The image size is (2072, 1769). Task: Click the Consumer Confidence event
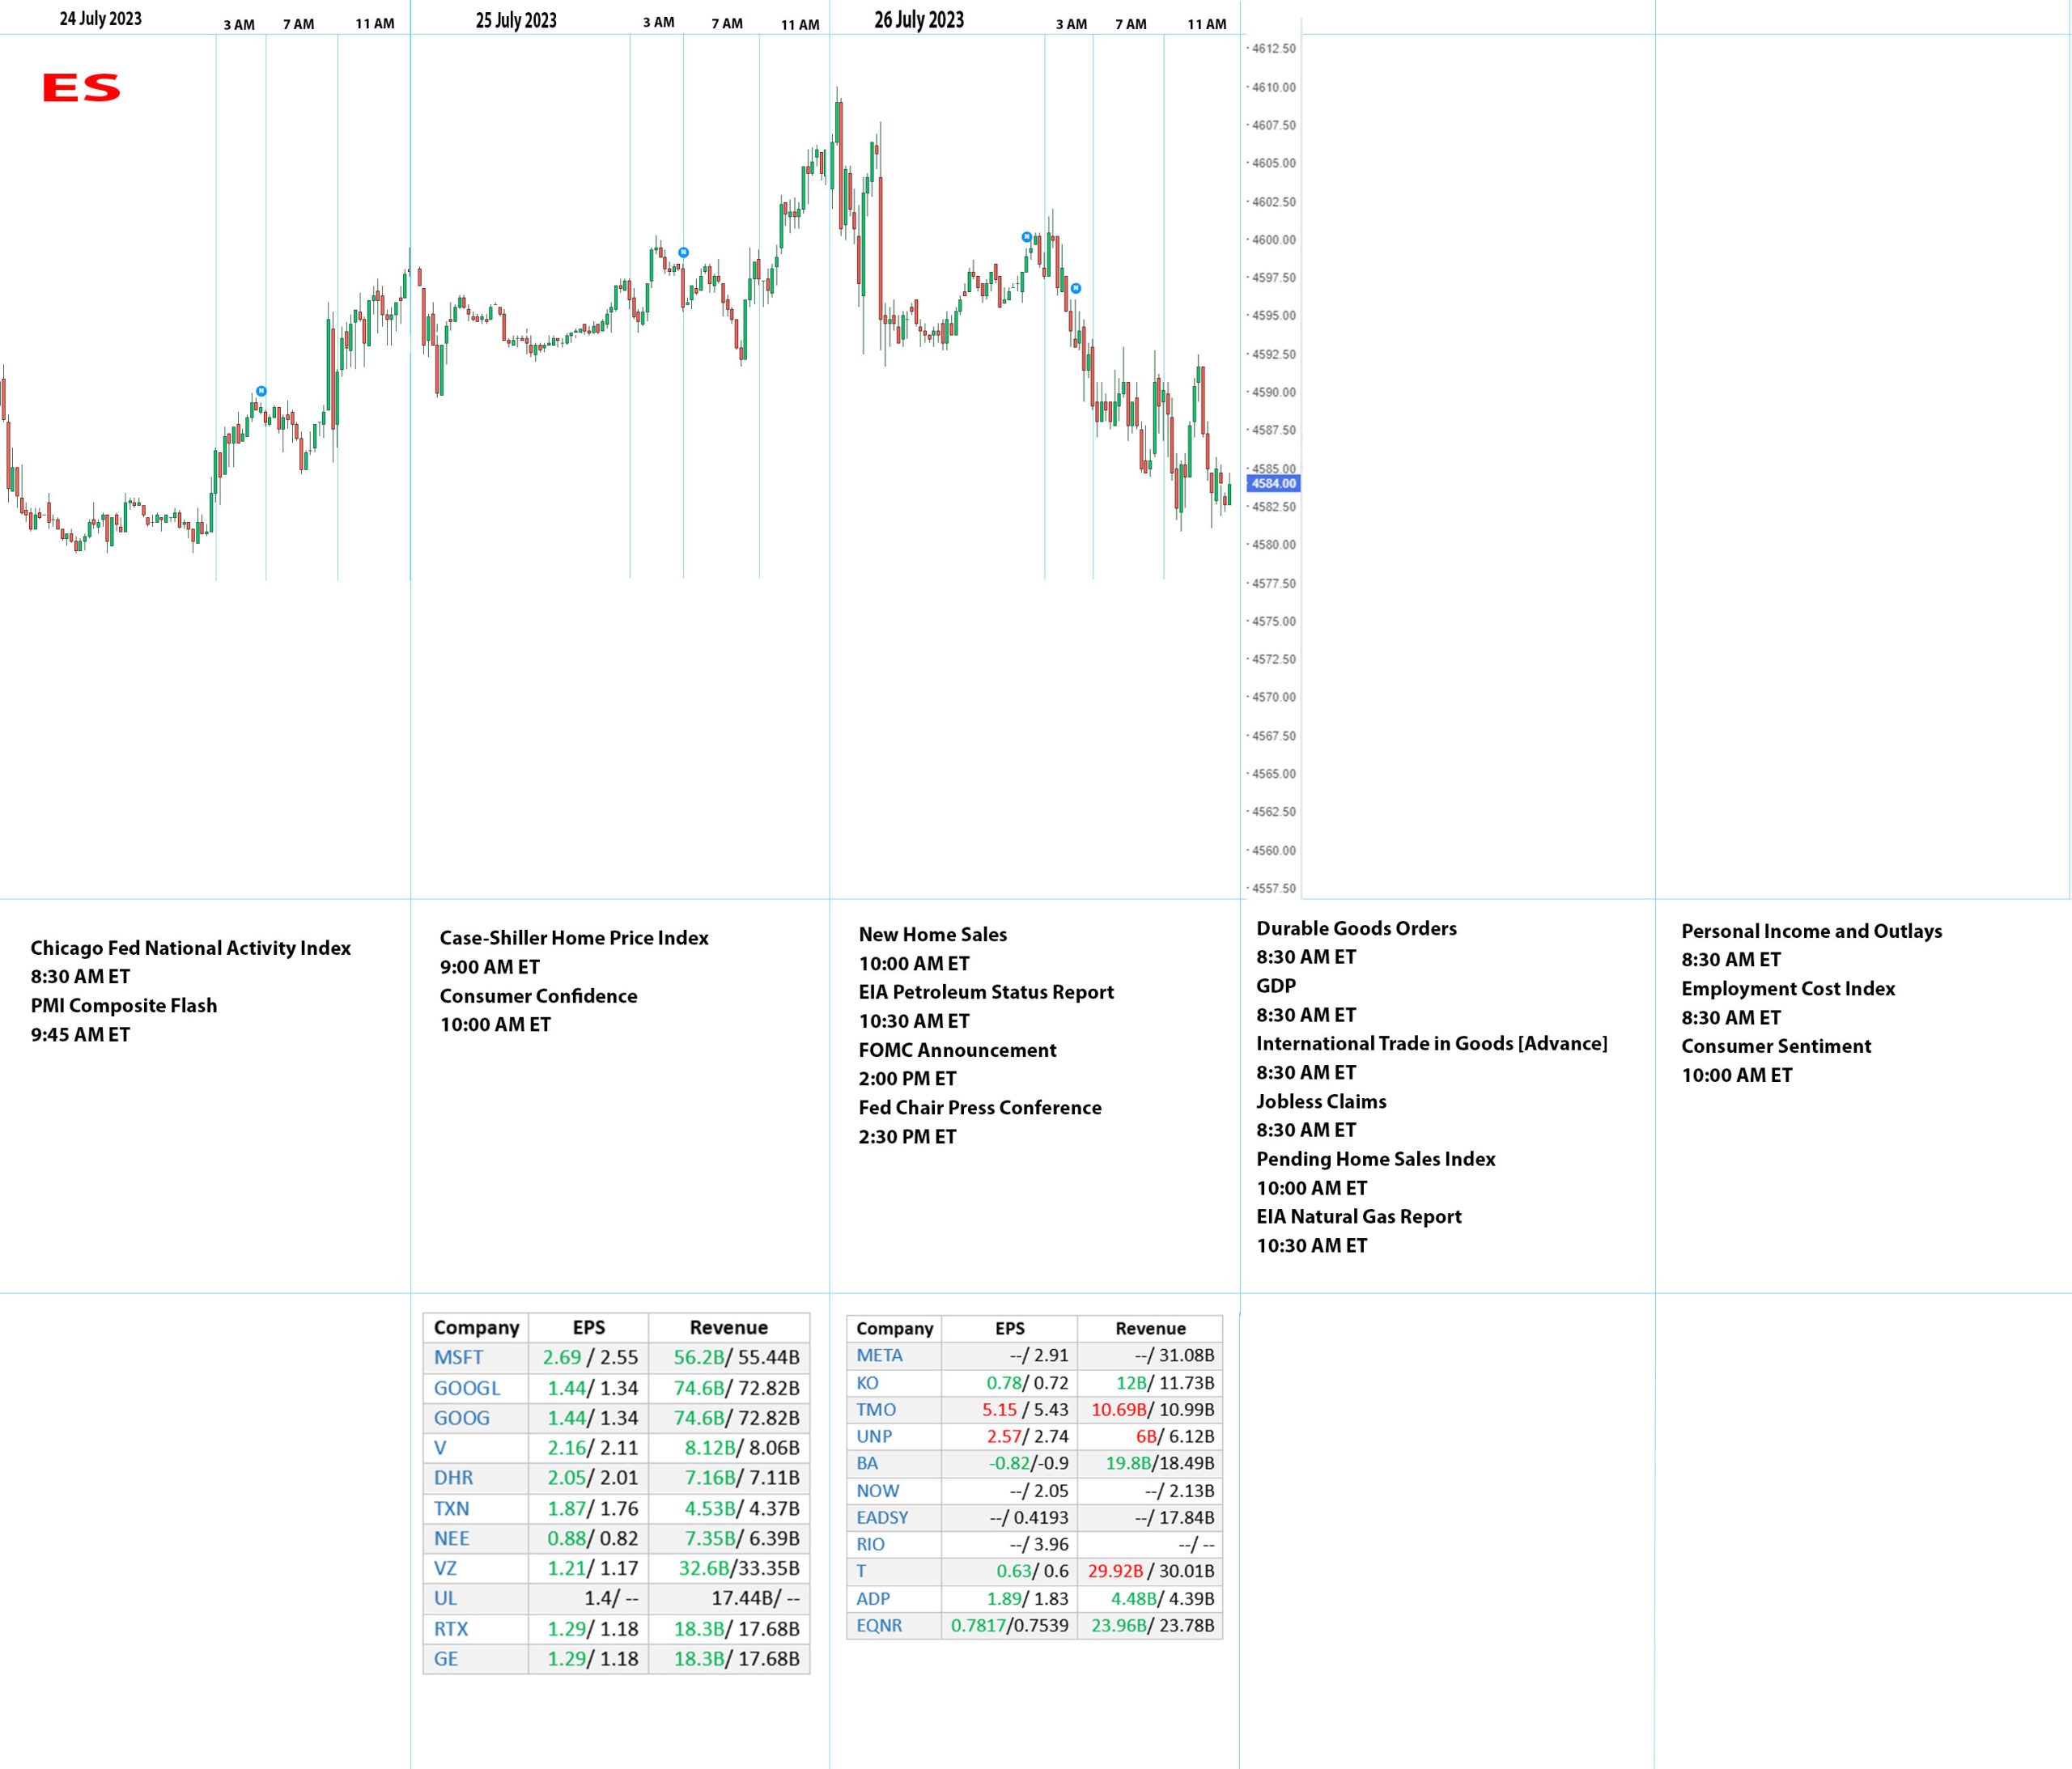click(538, 996)
